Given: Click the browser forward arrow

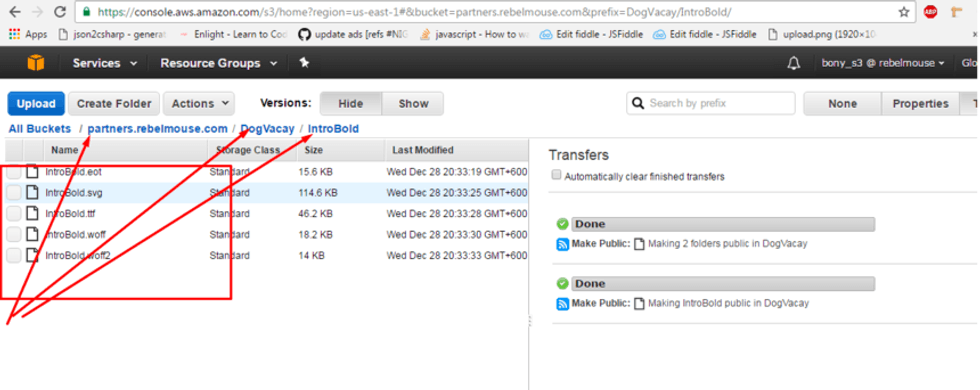Looking at the screenshot, I should [x=37, y=12].
